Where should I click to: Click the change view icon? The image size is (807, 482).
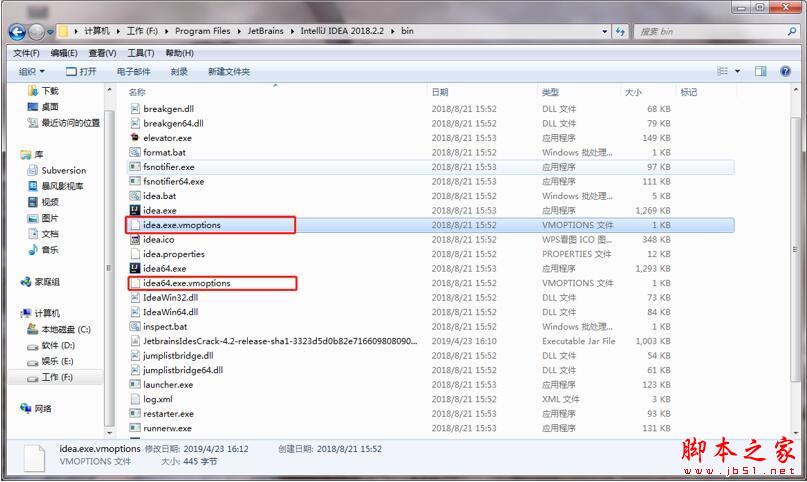point(723,71)
